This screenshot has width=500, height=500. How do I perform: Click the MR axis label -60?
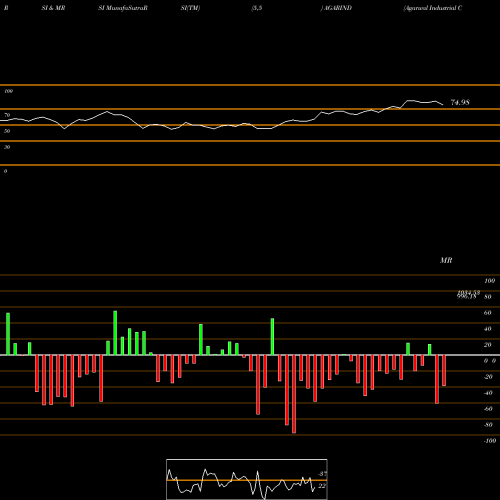pyautogui.click(x=488, y=409)
